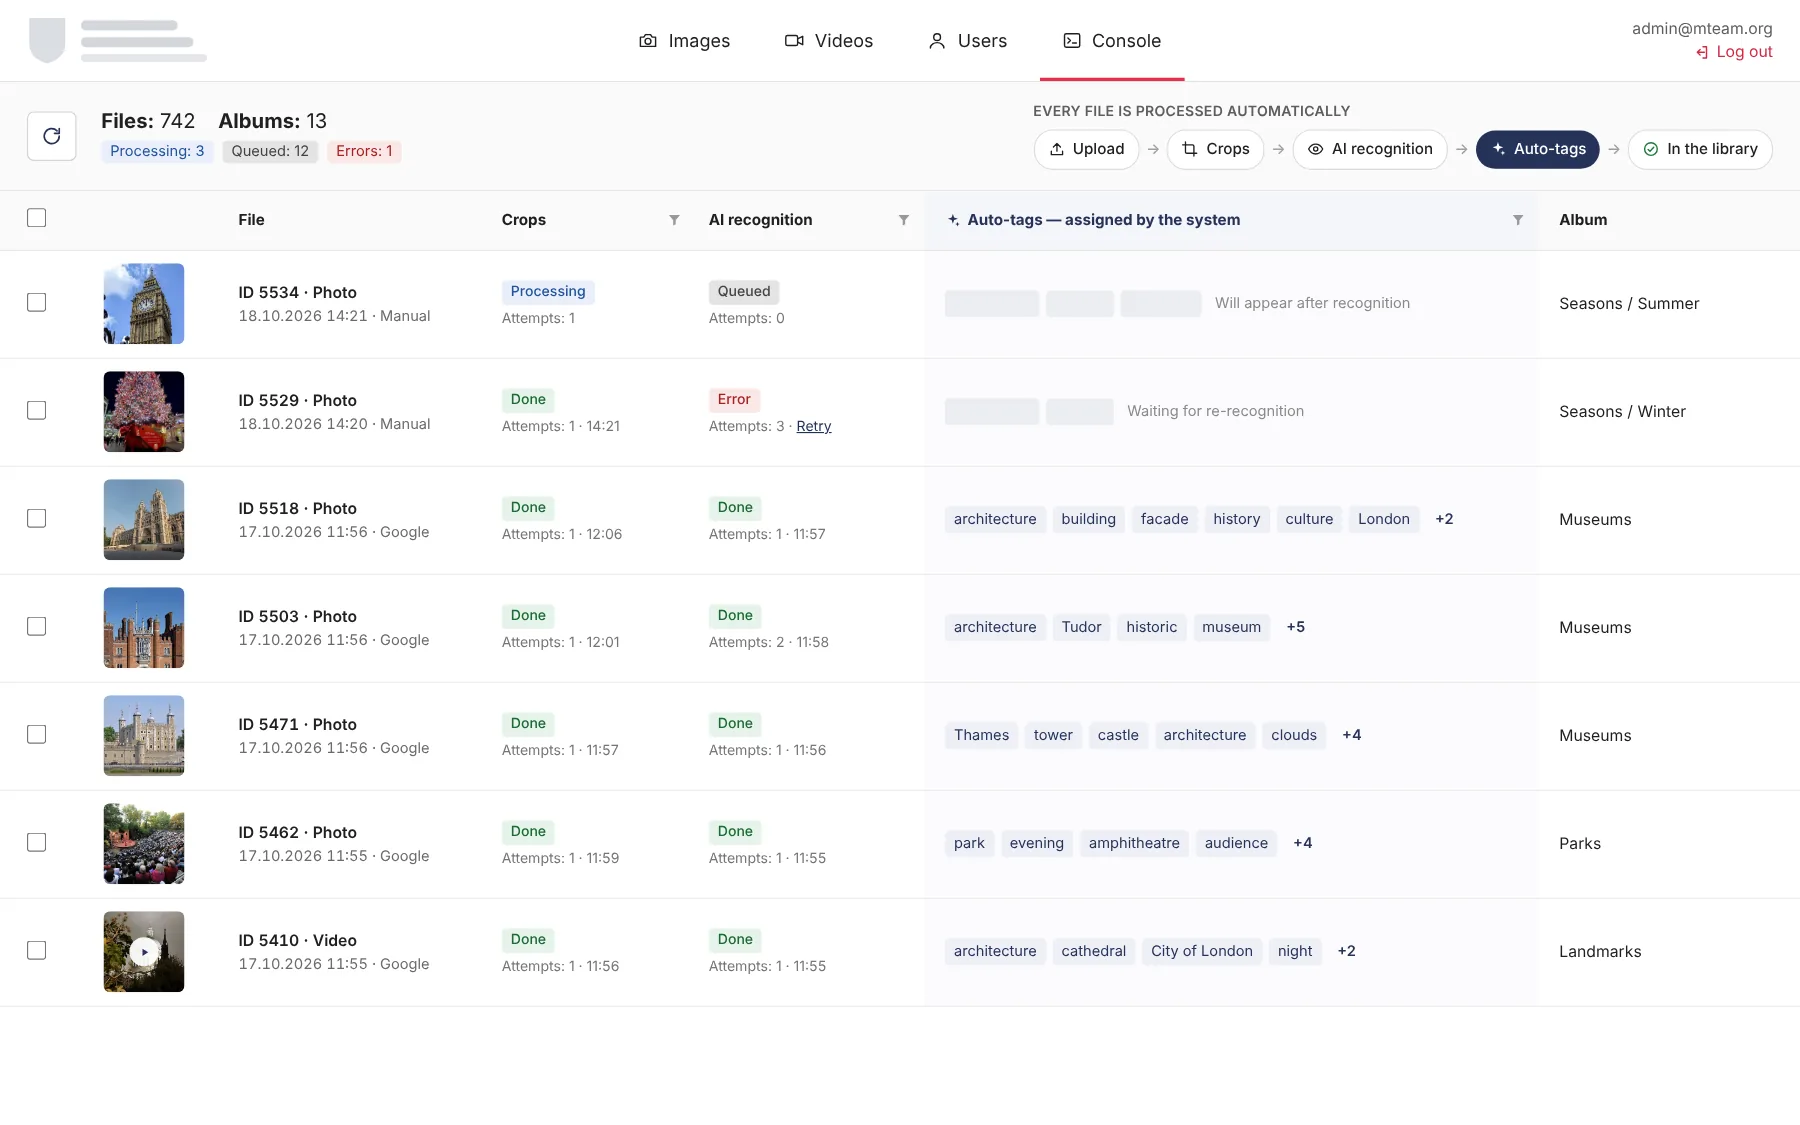
Task: Expand +2 more tags for ID 5518
Action: 1444,519
